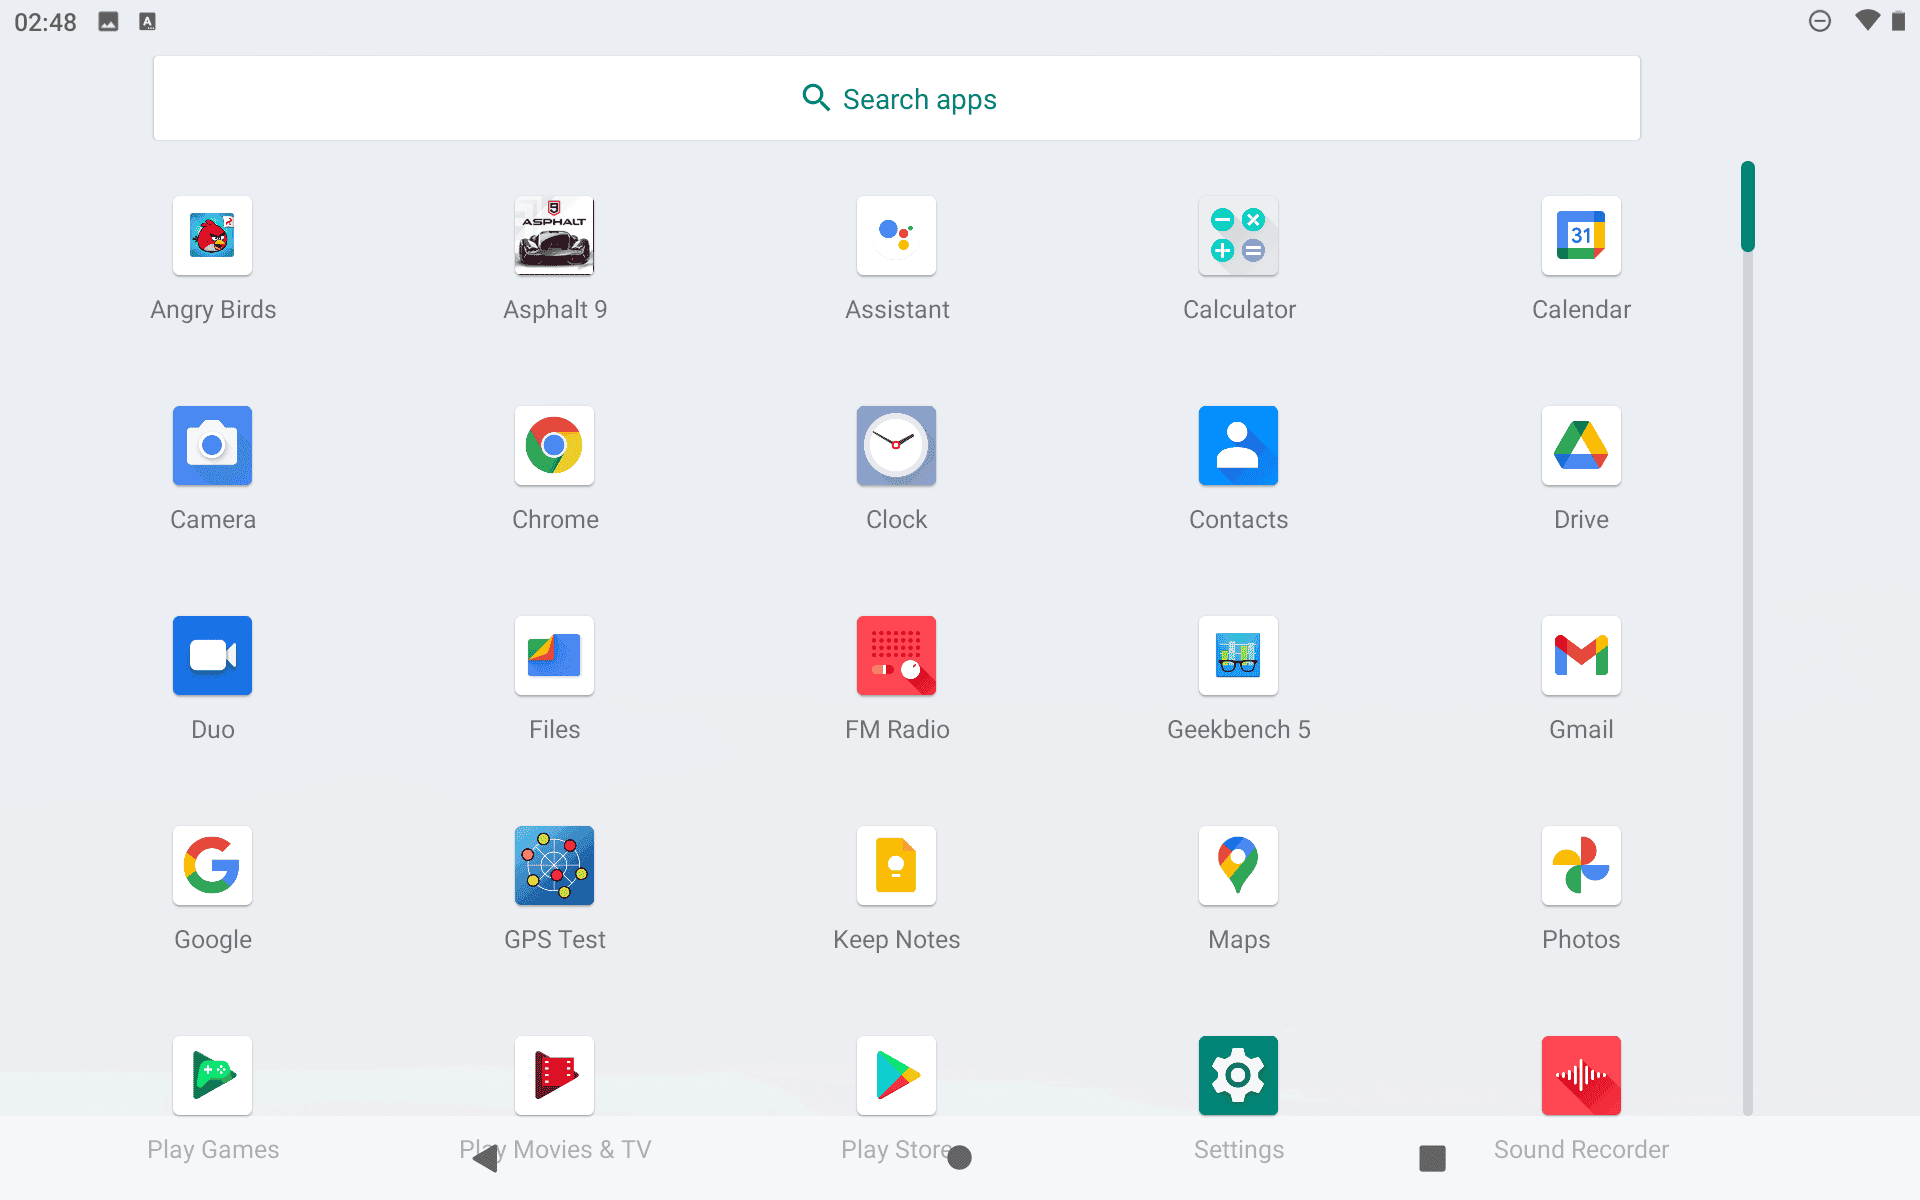
Task: Open Google Photos
Action: (x=1581, y=866)
